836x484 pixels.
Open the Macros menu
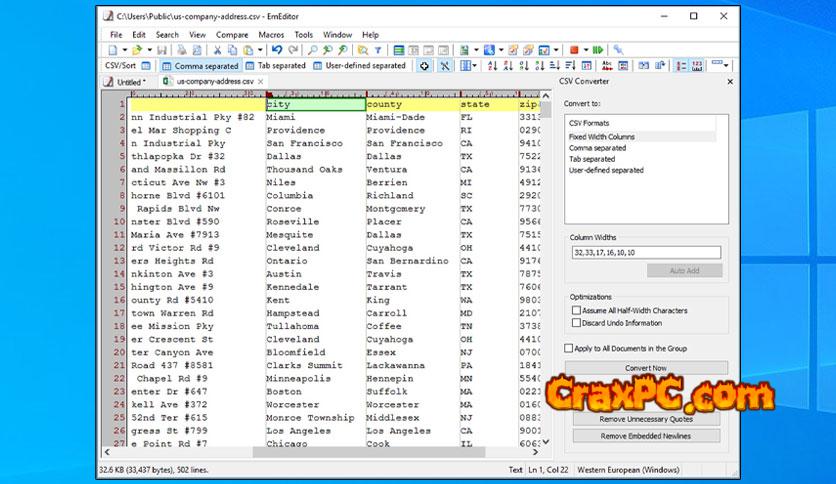coord(271,34)
